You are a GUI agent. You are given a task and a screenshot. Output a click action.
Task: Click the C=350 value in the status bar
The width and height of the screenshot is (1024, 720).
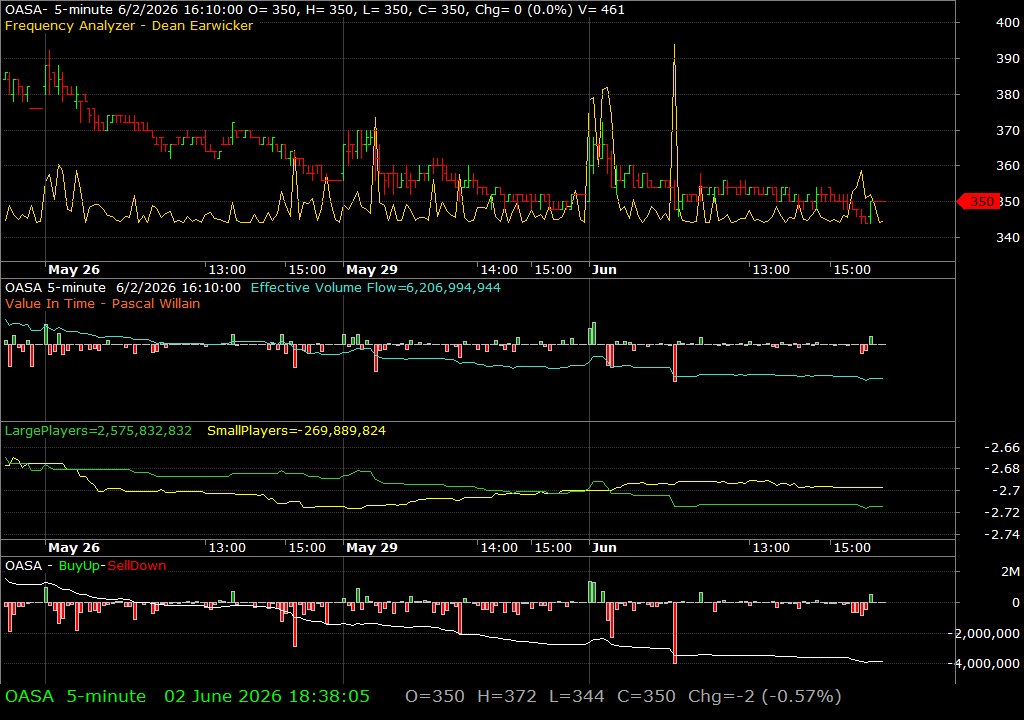647,696
